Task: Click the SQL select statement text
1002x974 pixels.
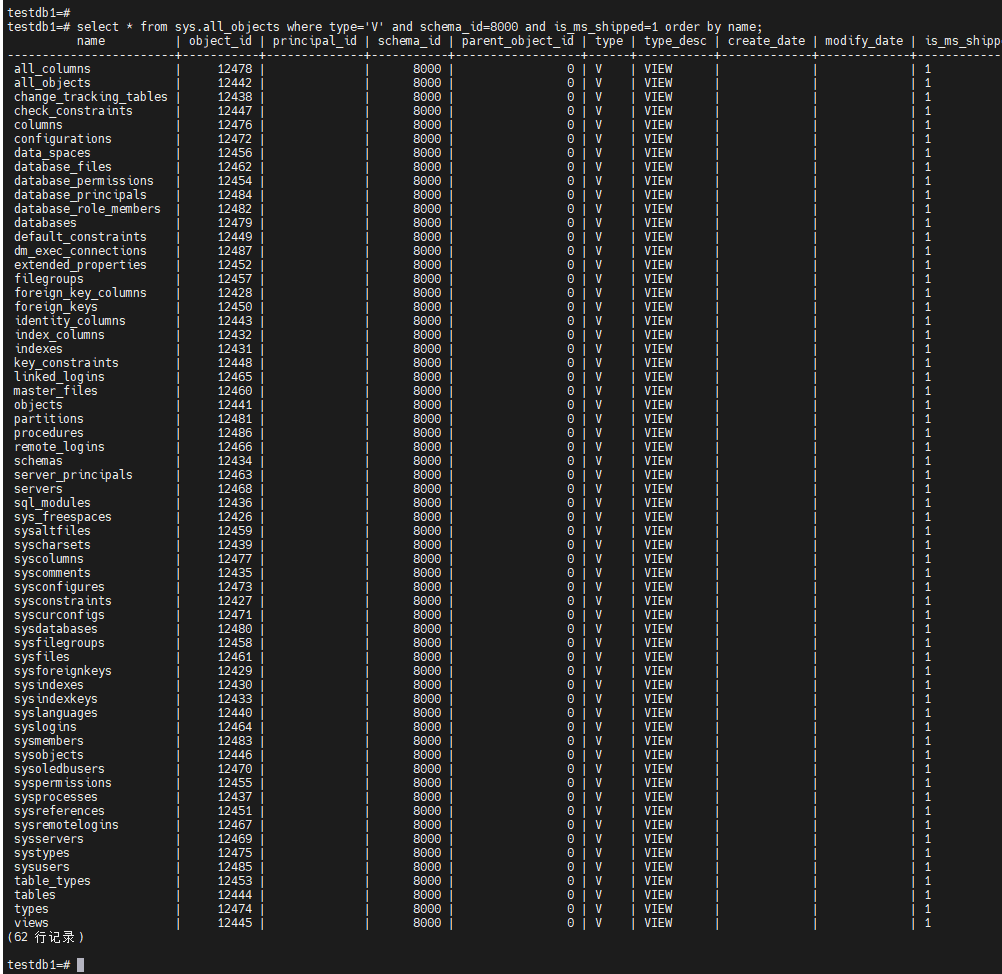Action: [x=420, y=26]
